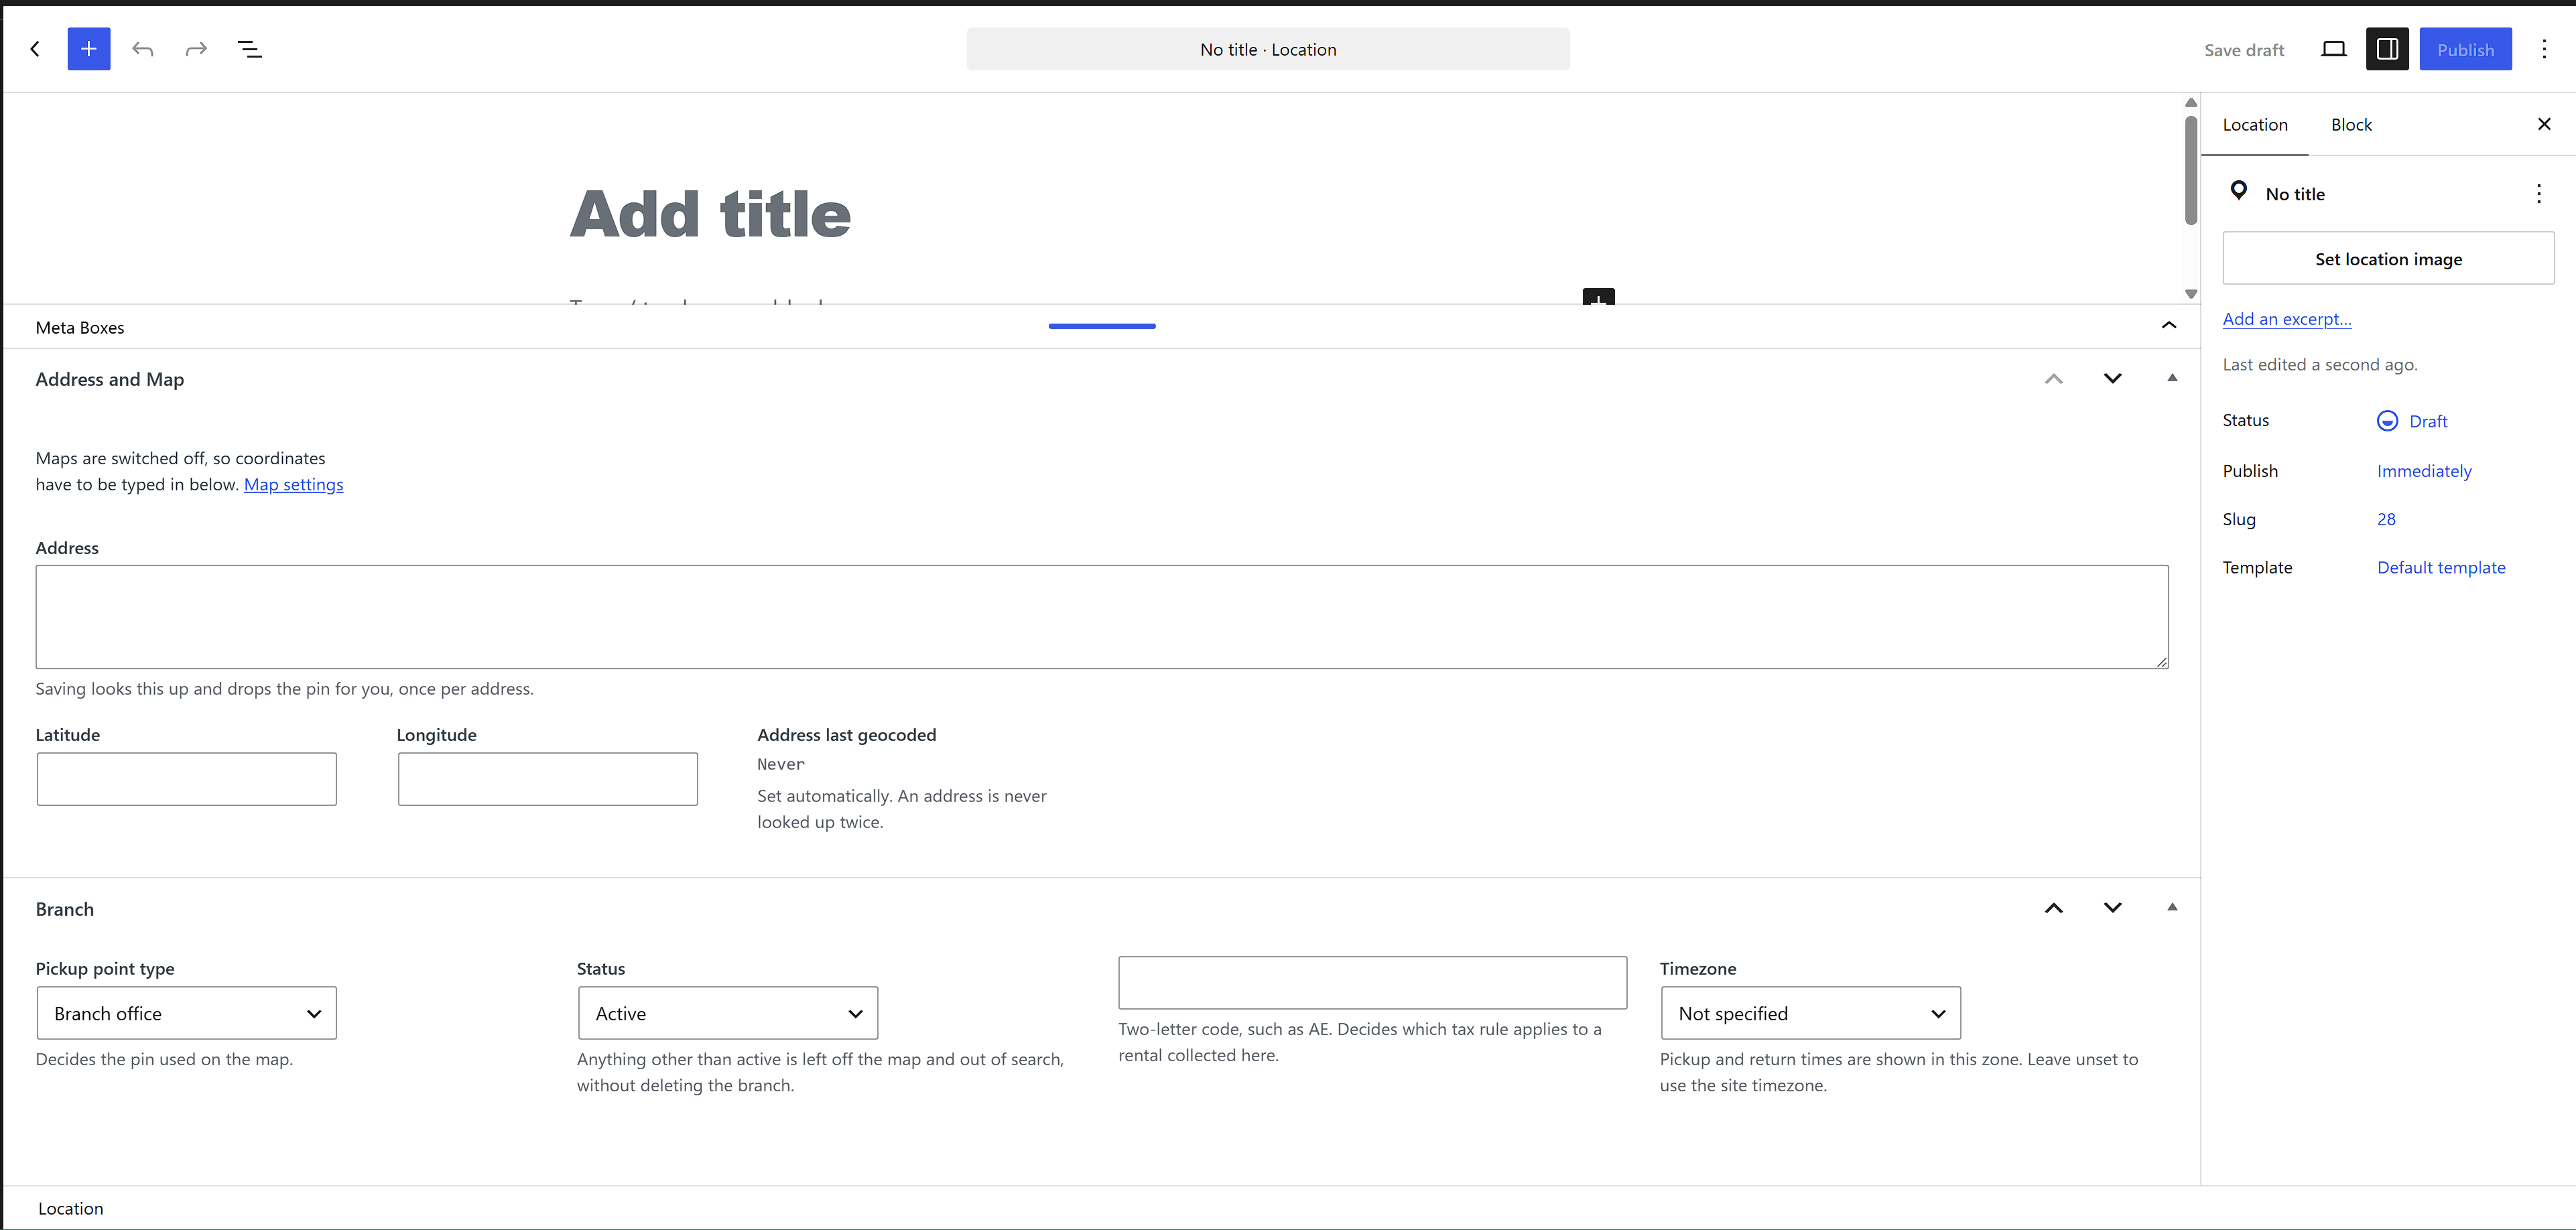Toggle the settings sidebar panel icon
The height and width of the screenshot is (1230, 2576).
click(x=2387, y=49)
